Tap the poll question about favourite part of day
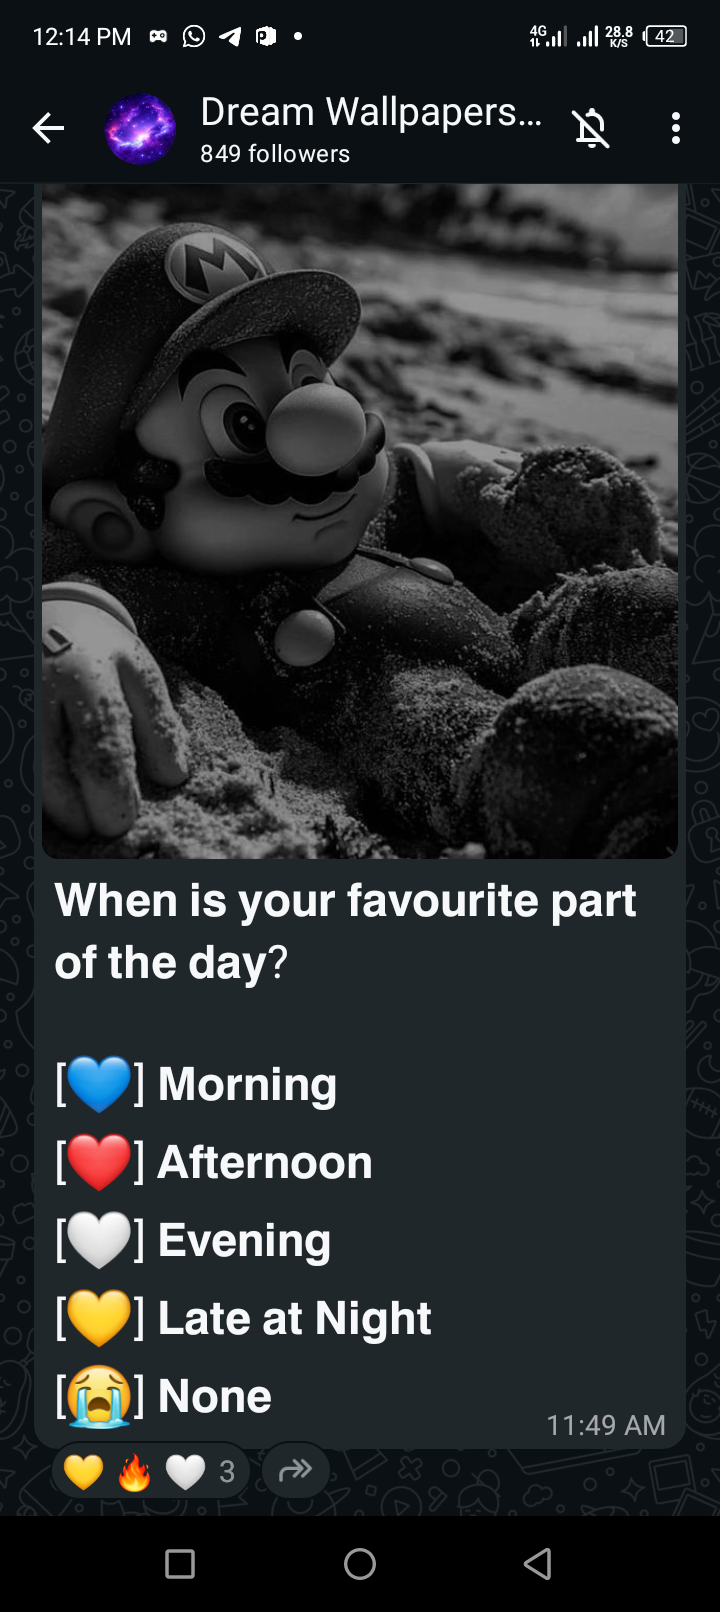This screenshot has height=1612, width=720. coord(345,932)
